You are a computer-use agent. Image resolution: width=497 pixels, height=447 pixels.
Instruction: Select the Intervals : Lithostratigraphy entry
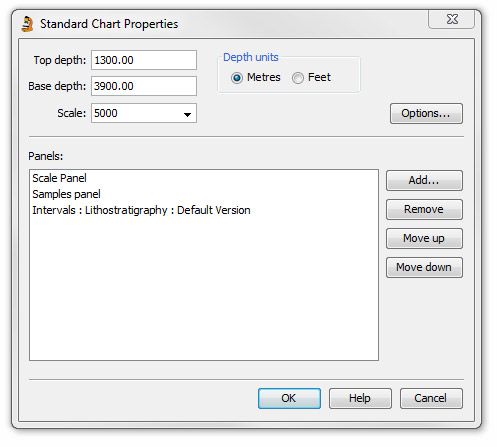point(141,211)
